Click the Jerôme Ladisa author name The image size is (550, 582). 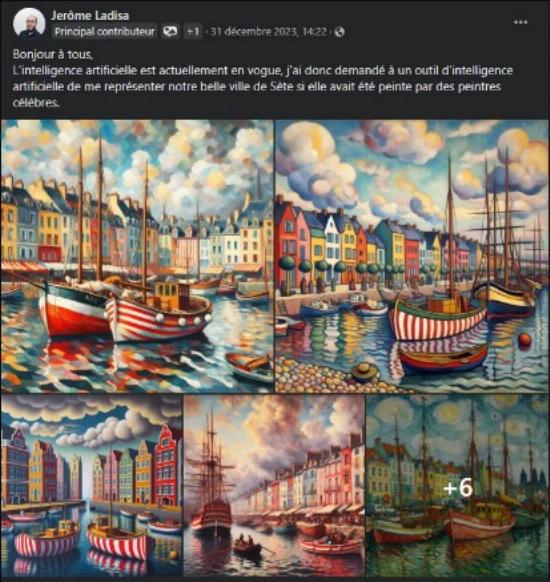(x=90, y=16)
